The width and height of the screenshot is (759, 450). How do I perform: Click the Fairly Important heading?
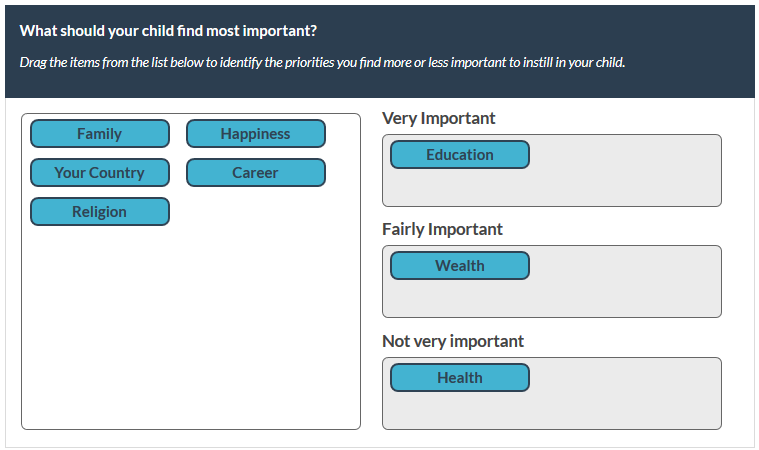pos(443,229)
